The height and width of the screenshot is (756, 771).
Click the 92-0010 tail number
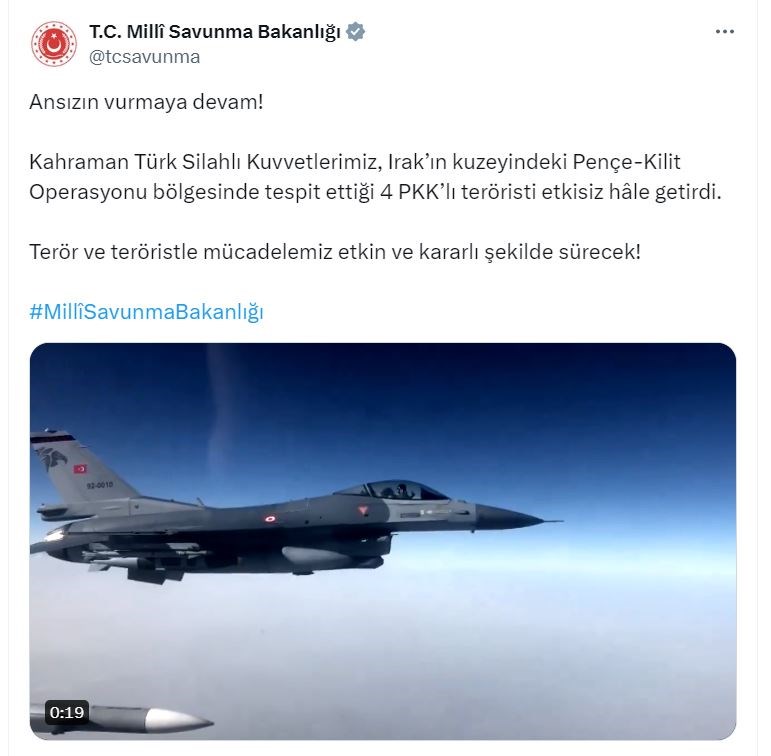point(100,485)
